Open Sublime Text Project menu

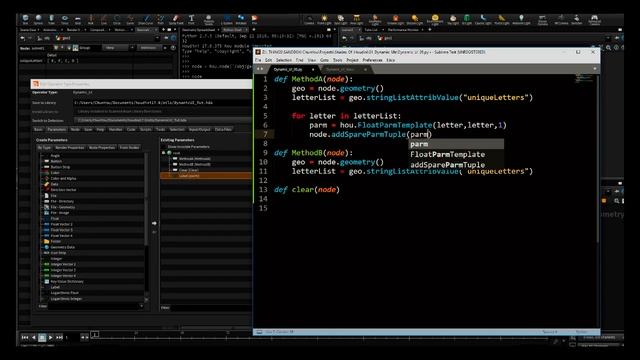coord(352,60)
